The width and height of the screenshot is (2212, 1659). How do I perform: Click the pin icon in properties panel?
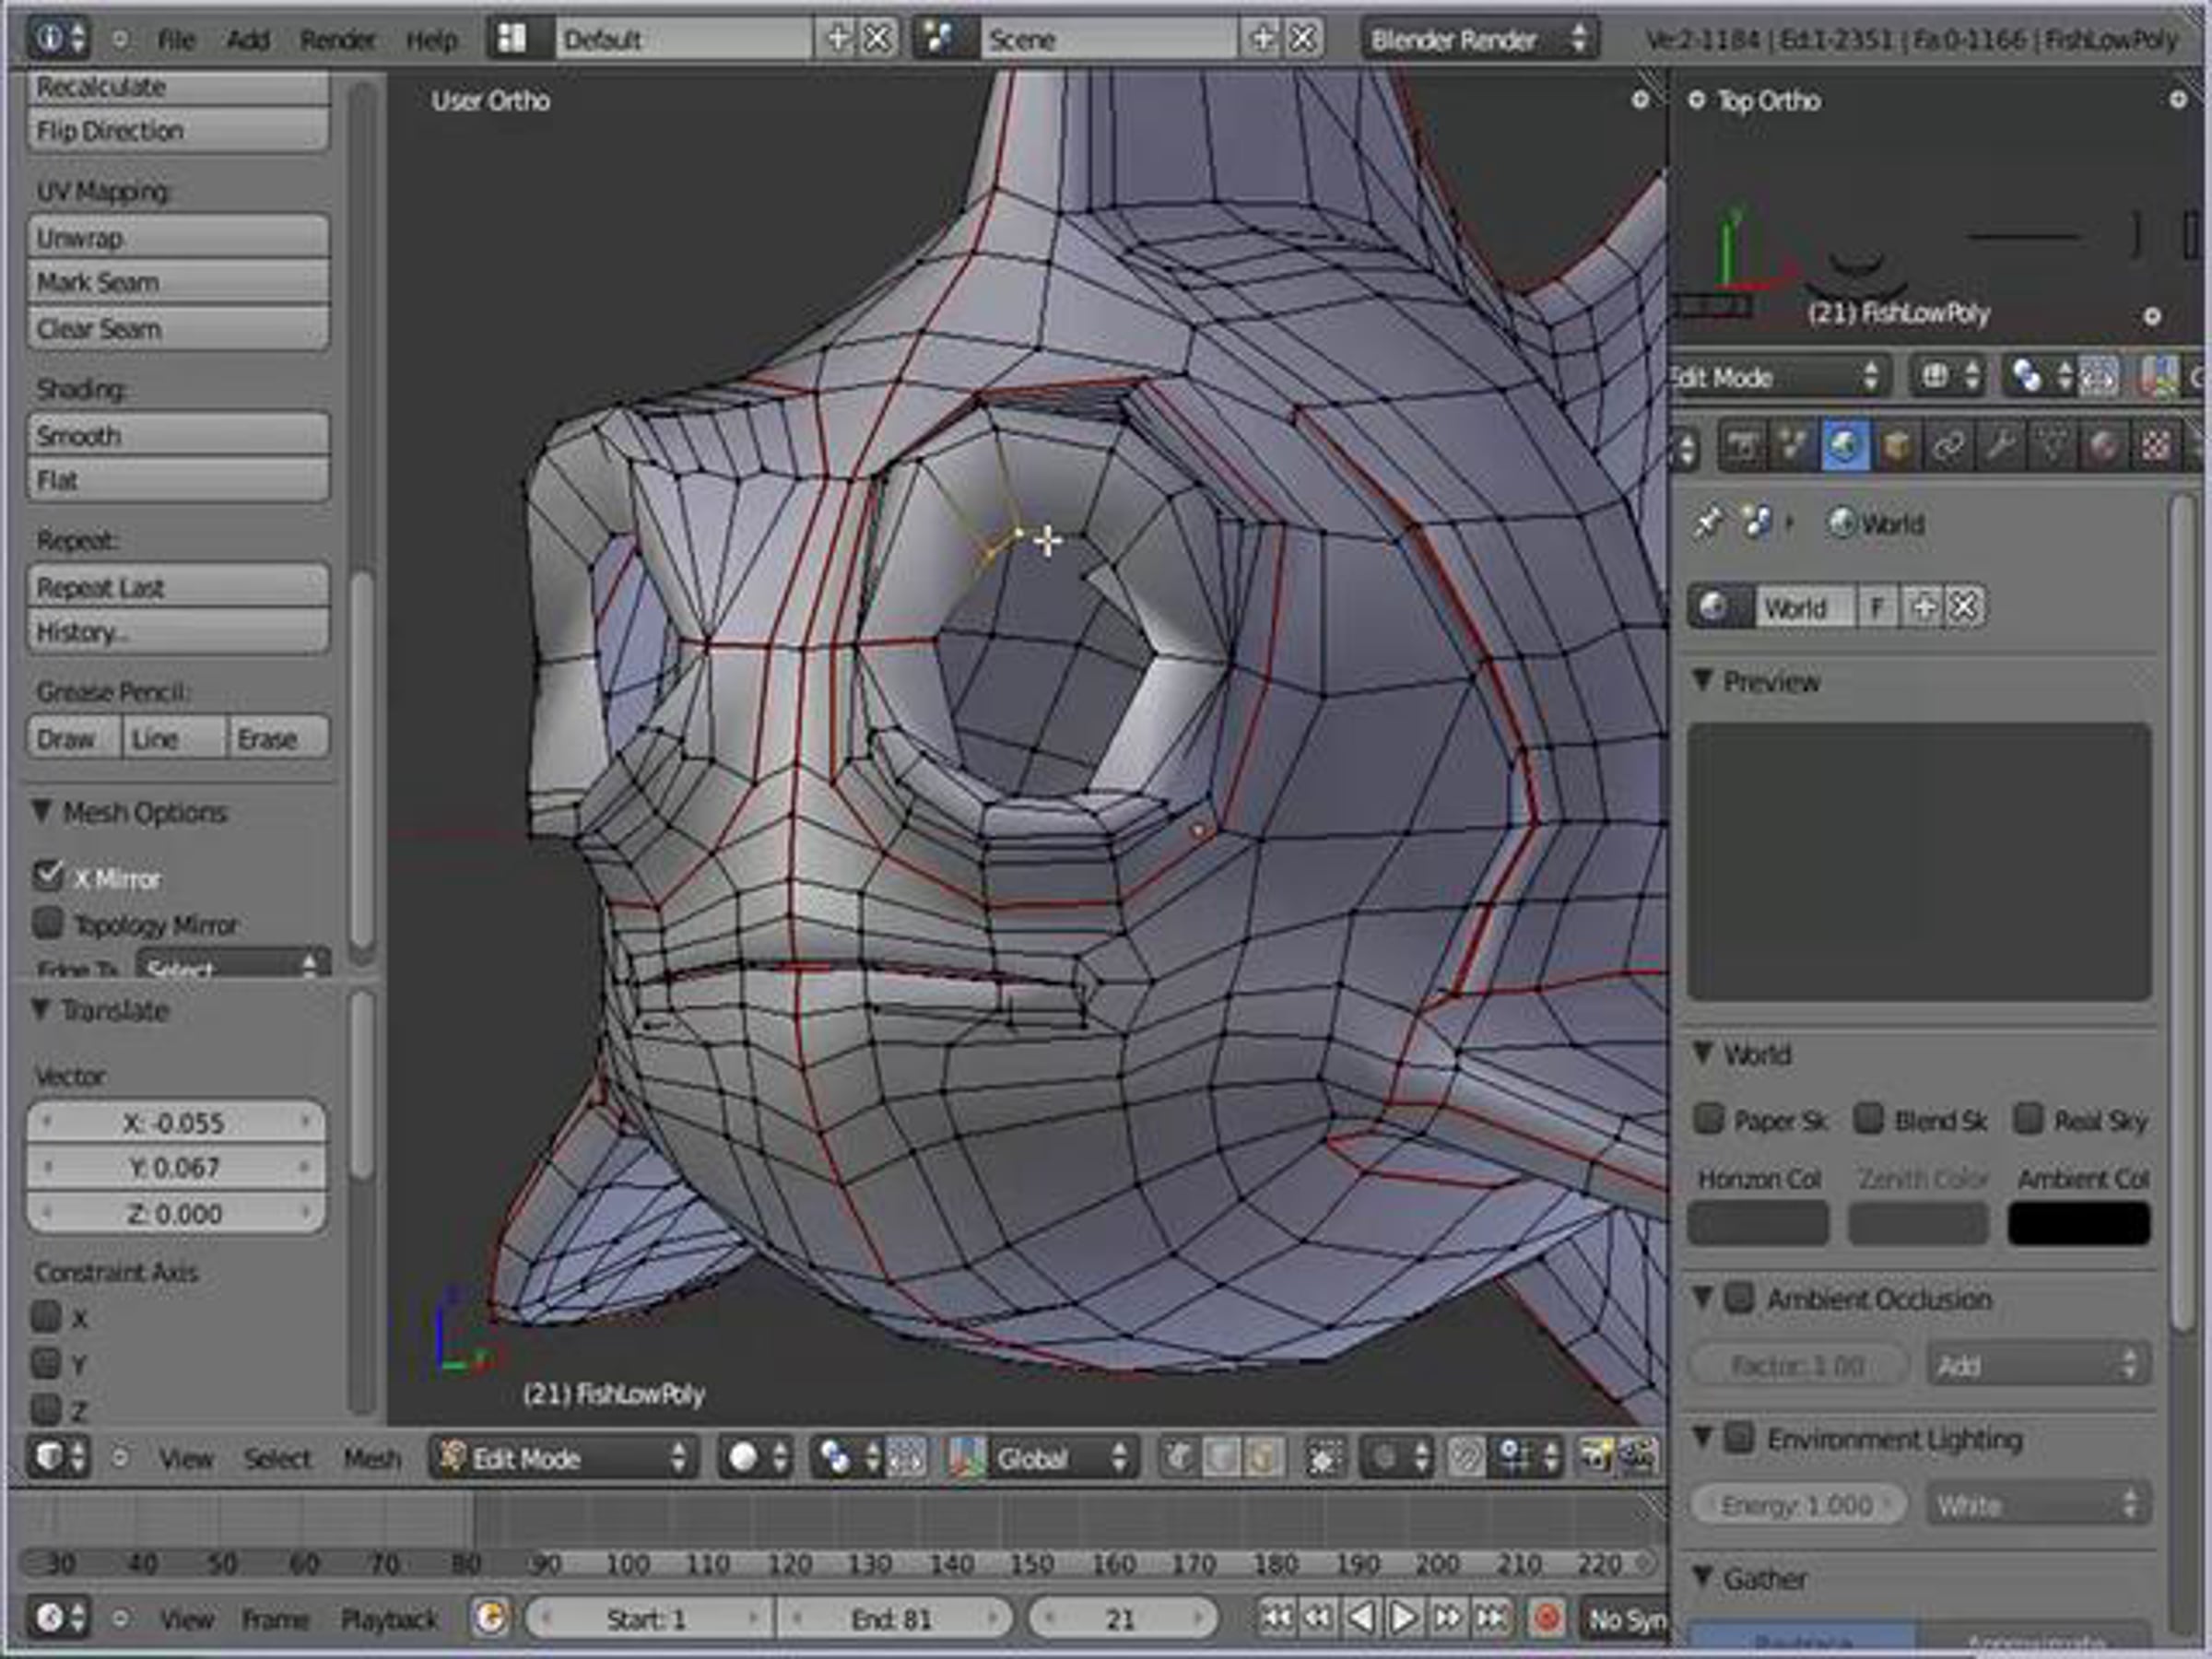(x=1707, y=523)
